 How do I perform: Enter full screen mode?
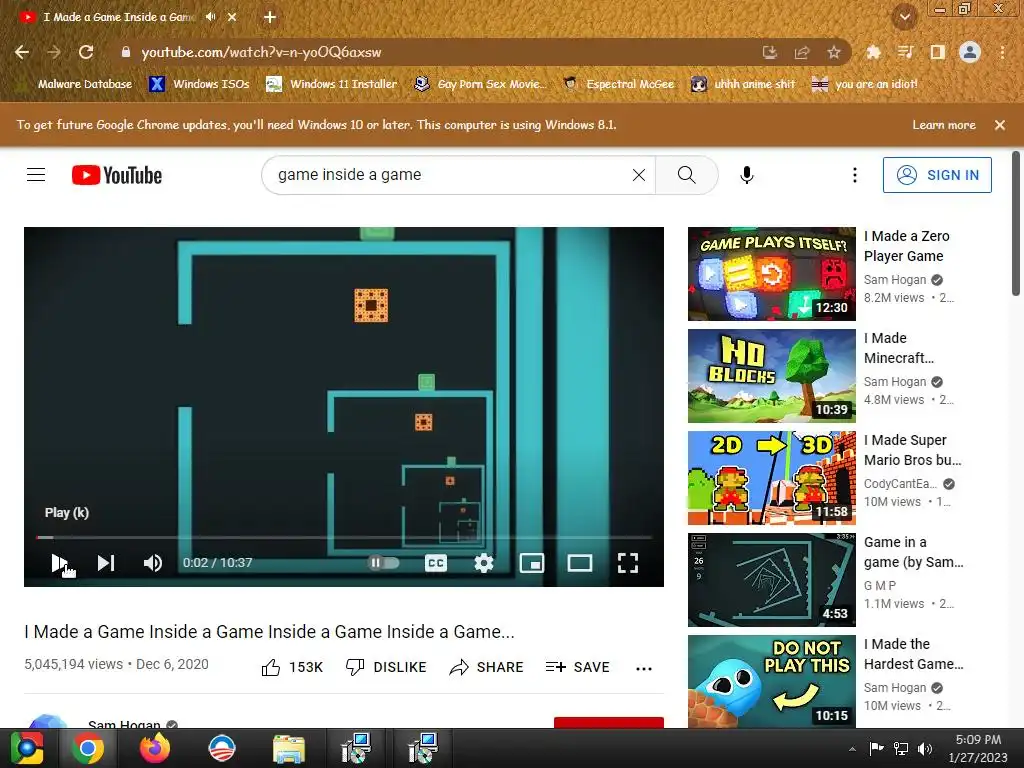tap(628, 563)
